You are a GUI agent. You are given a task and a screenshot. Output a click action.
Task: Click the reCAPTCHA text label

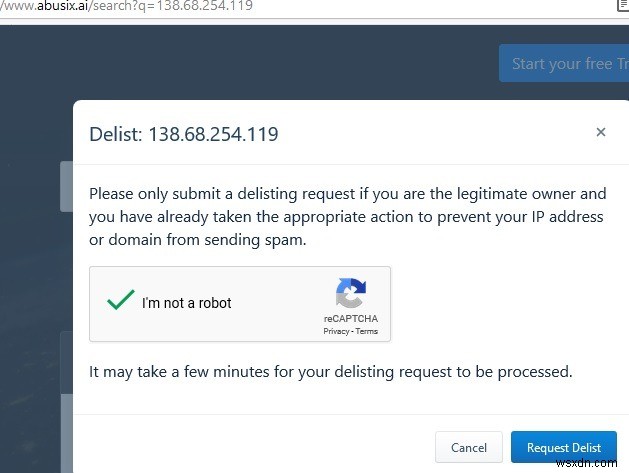click(x=350, y=318)
